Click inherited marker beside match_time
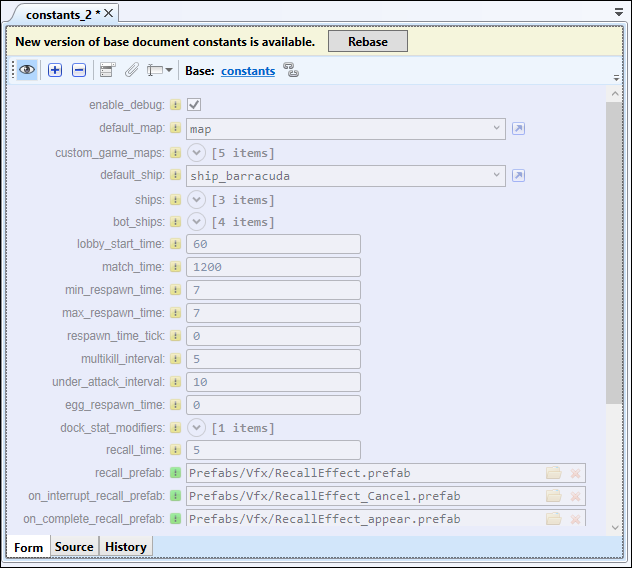This screenshot has height=568, width=632. click(175, 267)
